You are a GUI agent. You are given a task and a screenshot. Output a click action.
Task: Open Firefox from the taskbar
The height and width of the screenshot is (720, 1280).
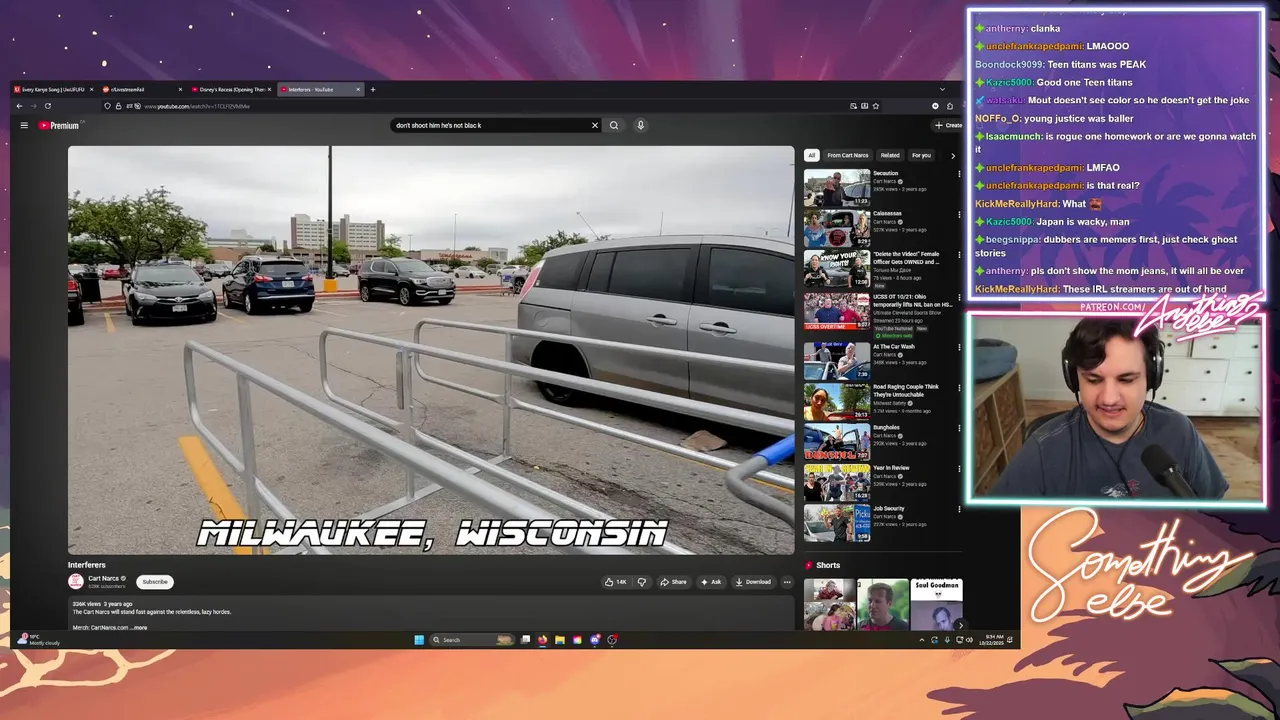point(543,640)
